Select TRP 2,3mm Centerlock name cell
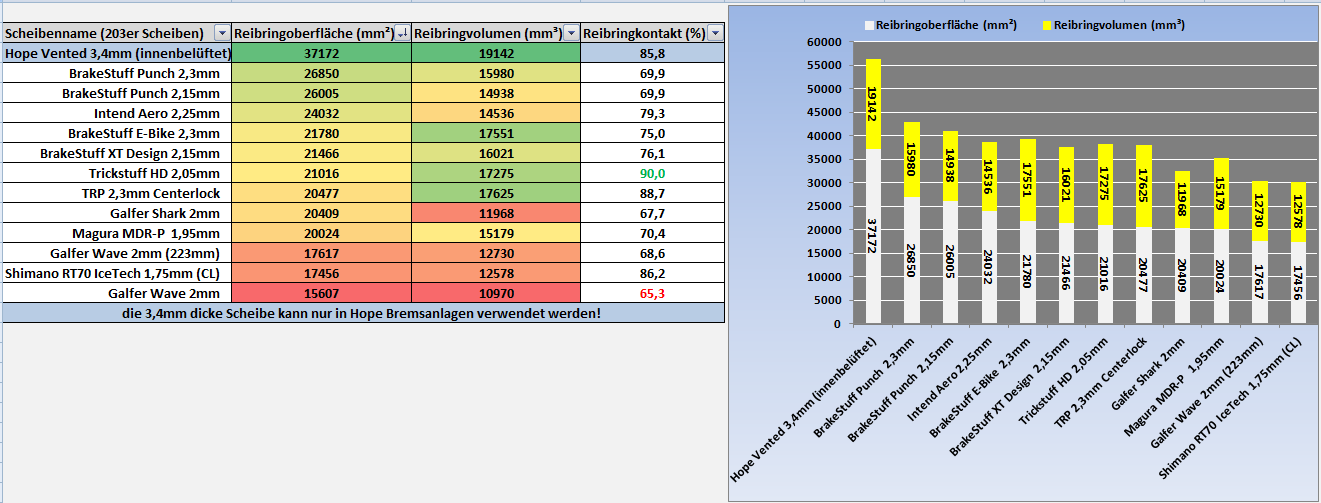 pos(117,193)
